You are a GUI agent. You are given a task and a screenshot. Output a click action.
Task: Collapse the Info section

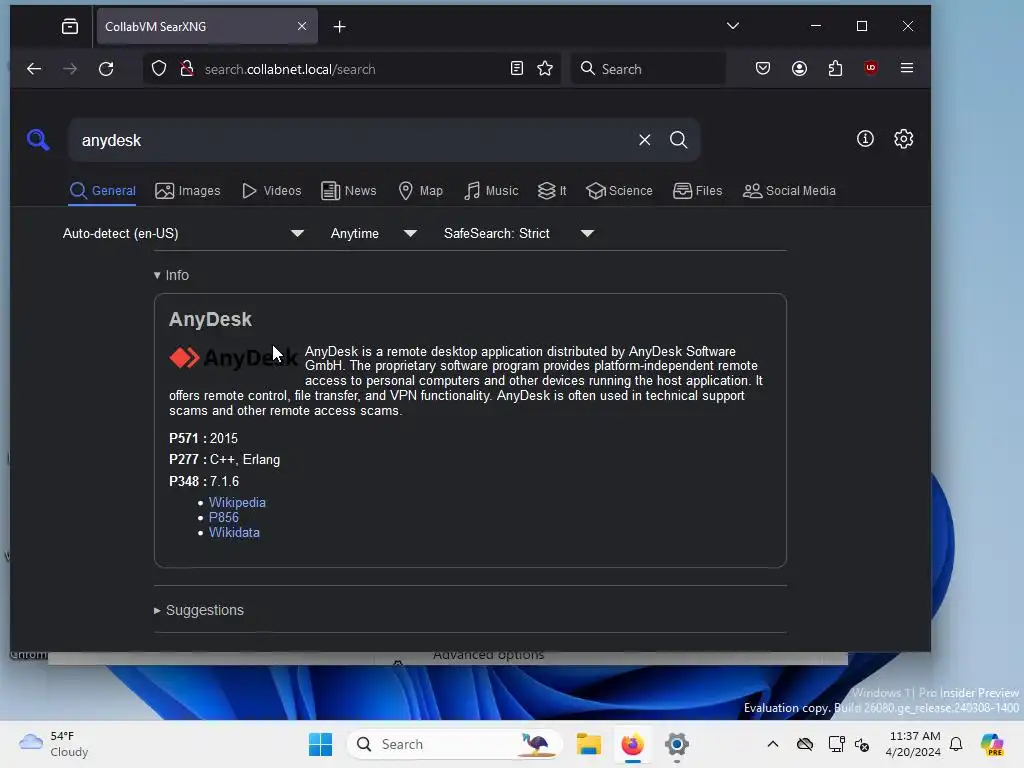[171, 275]
